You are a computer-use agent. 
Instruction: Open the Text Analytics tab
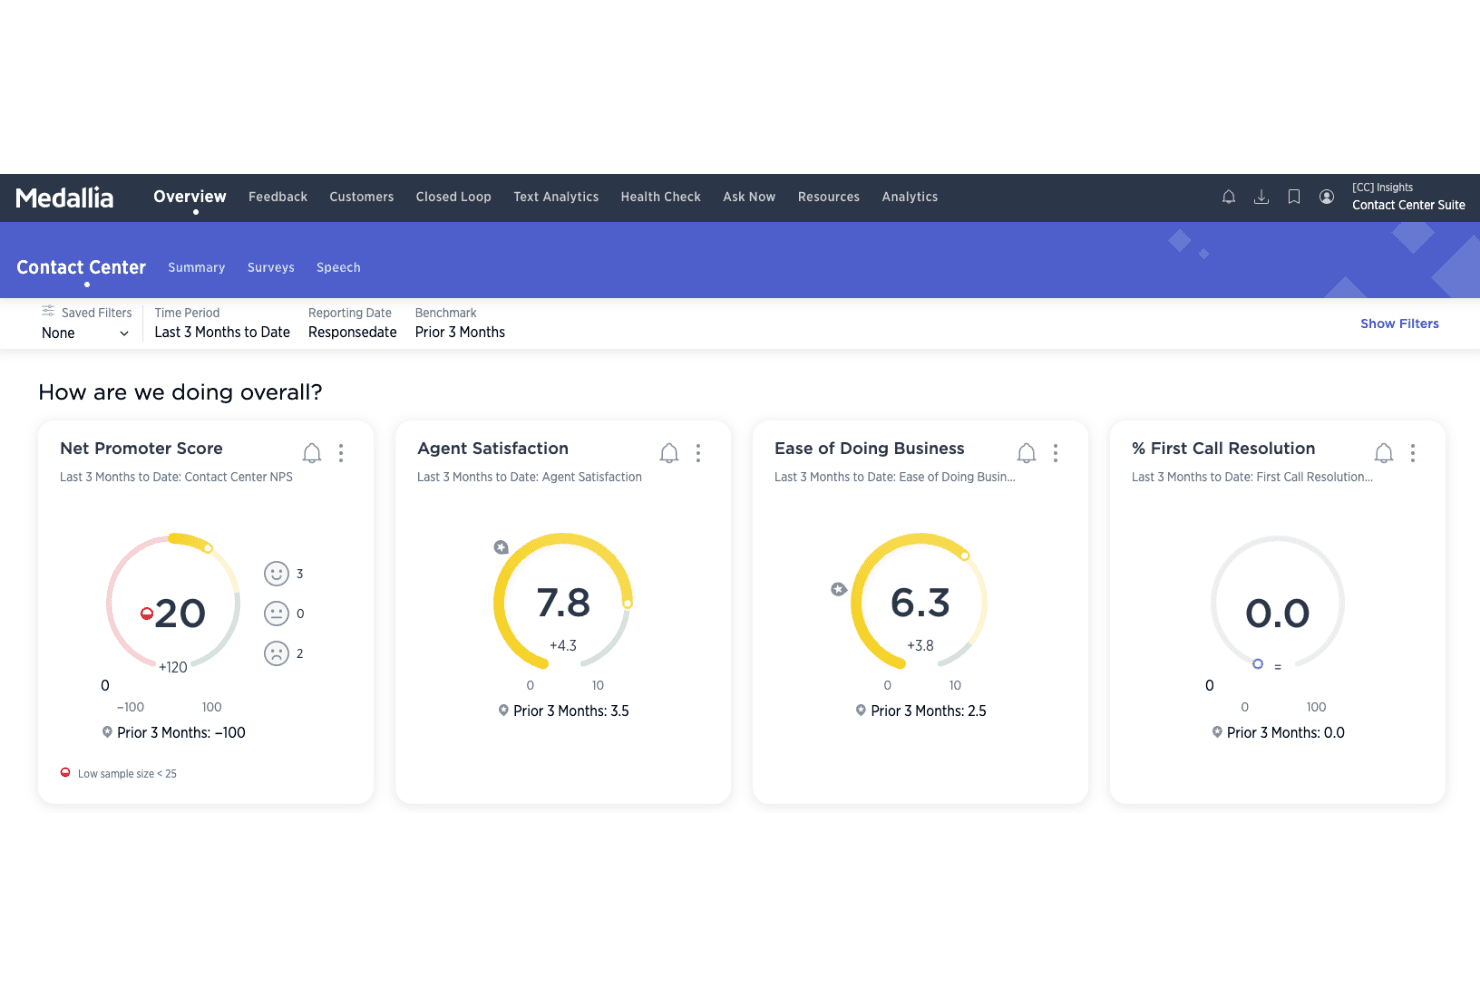(x=556, y=197)
